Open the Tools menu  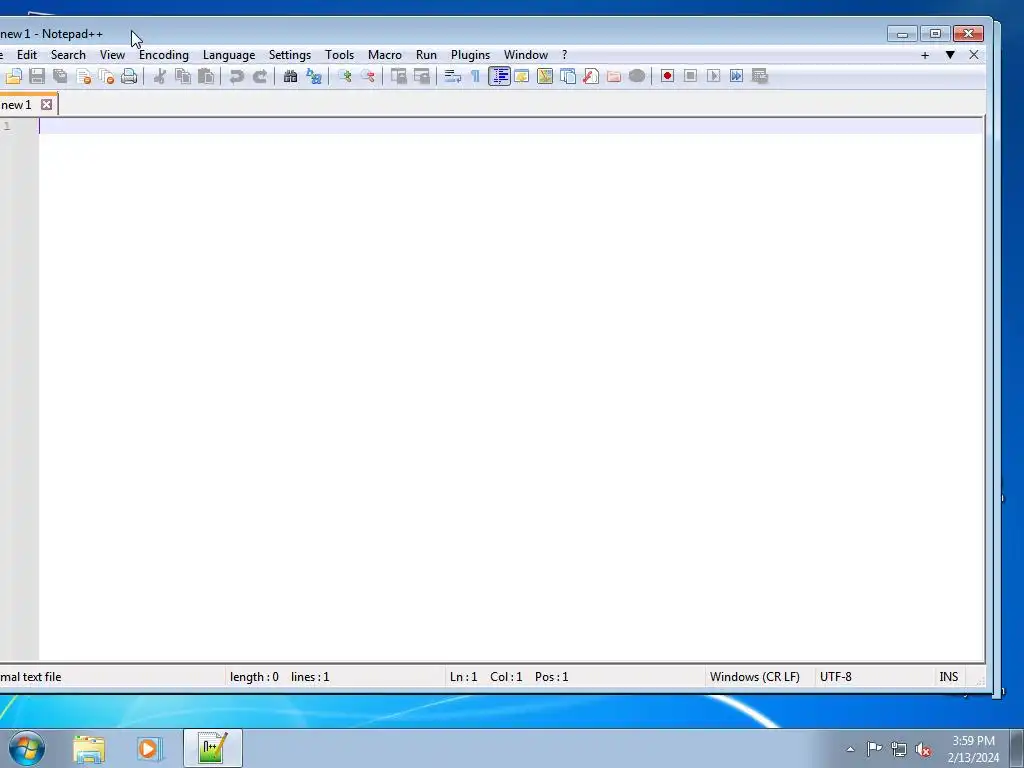[340, 55]
